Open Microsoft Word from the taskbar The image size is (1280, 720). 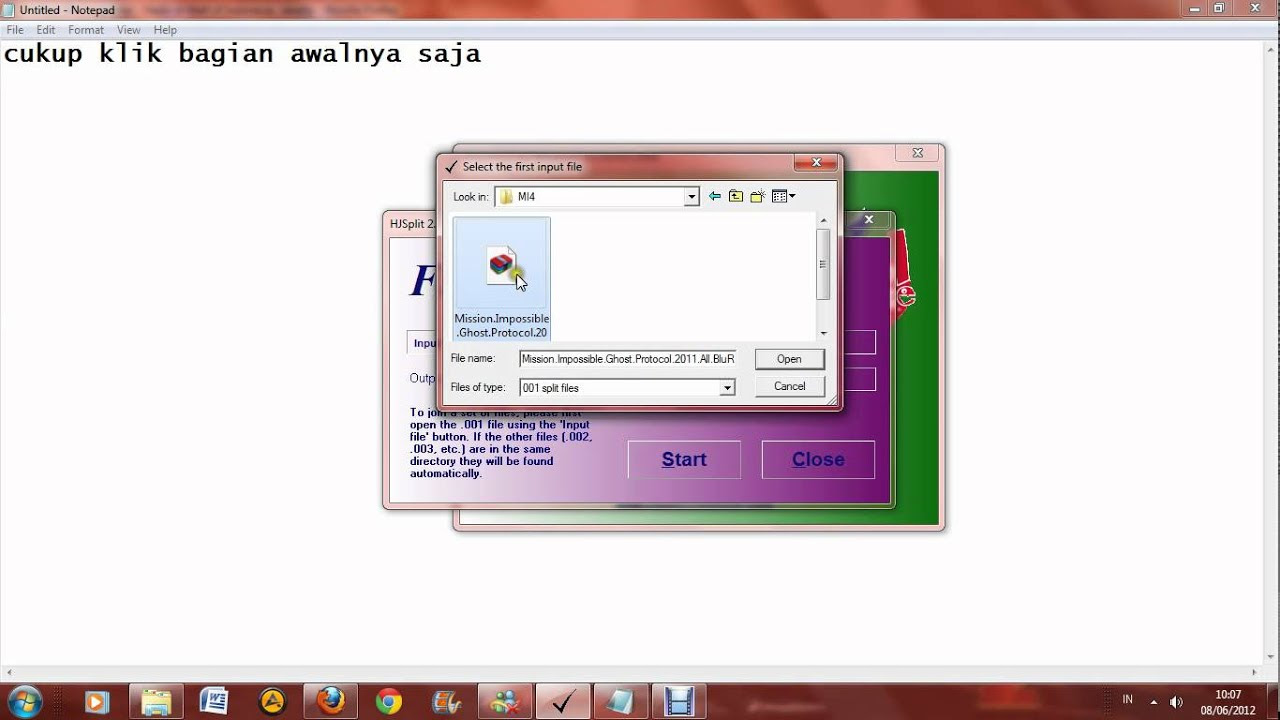point(214,700)
